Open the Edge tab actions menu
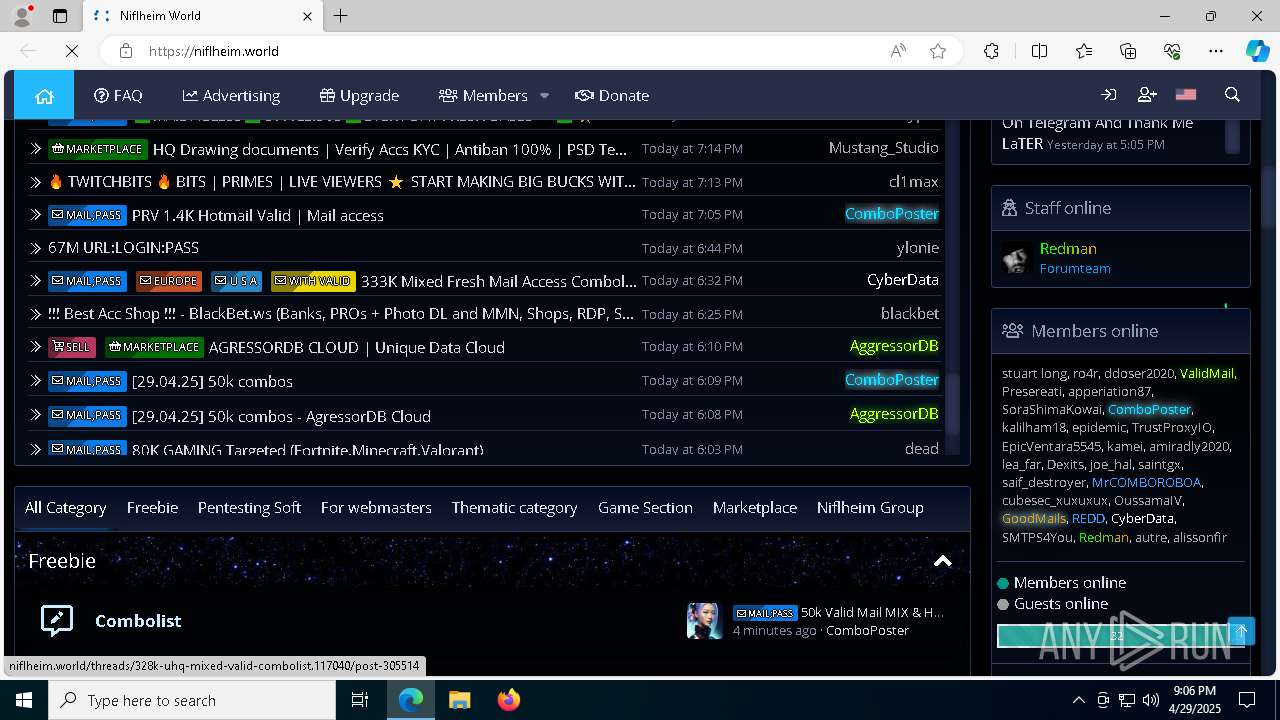1280x720 pixels. [x=60, y=16]
